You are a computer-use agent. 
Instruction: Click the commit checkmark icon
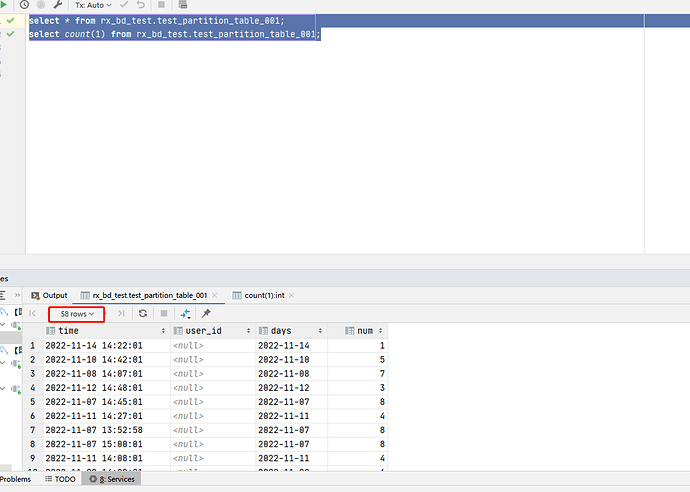(125, 5)
